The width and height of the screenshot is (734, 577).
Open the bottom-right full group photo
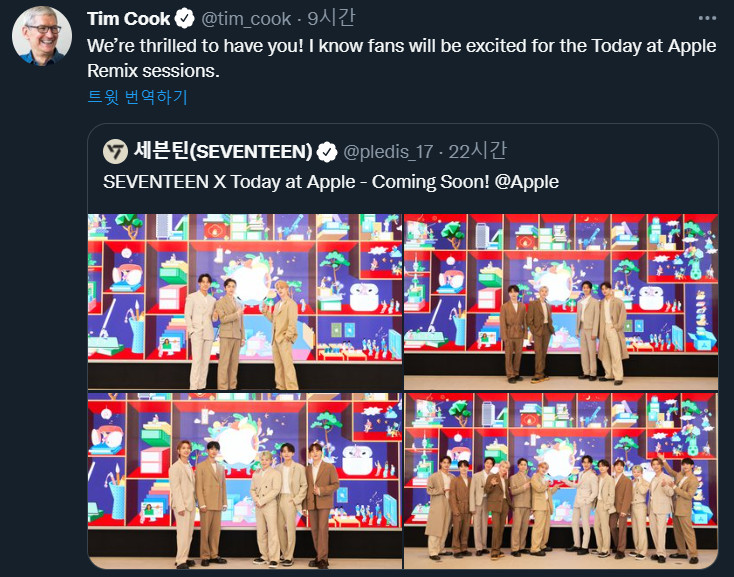coord(560,480)
